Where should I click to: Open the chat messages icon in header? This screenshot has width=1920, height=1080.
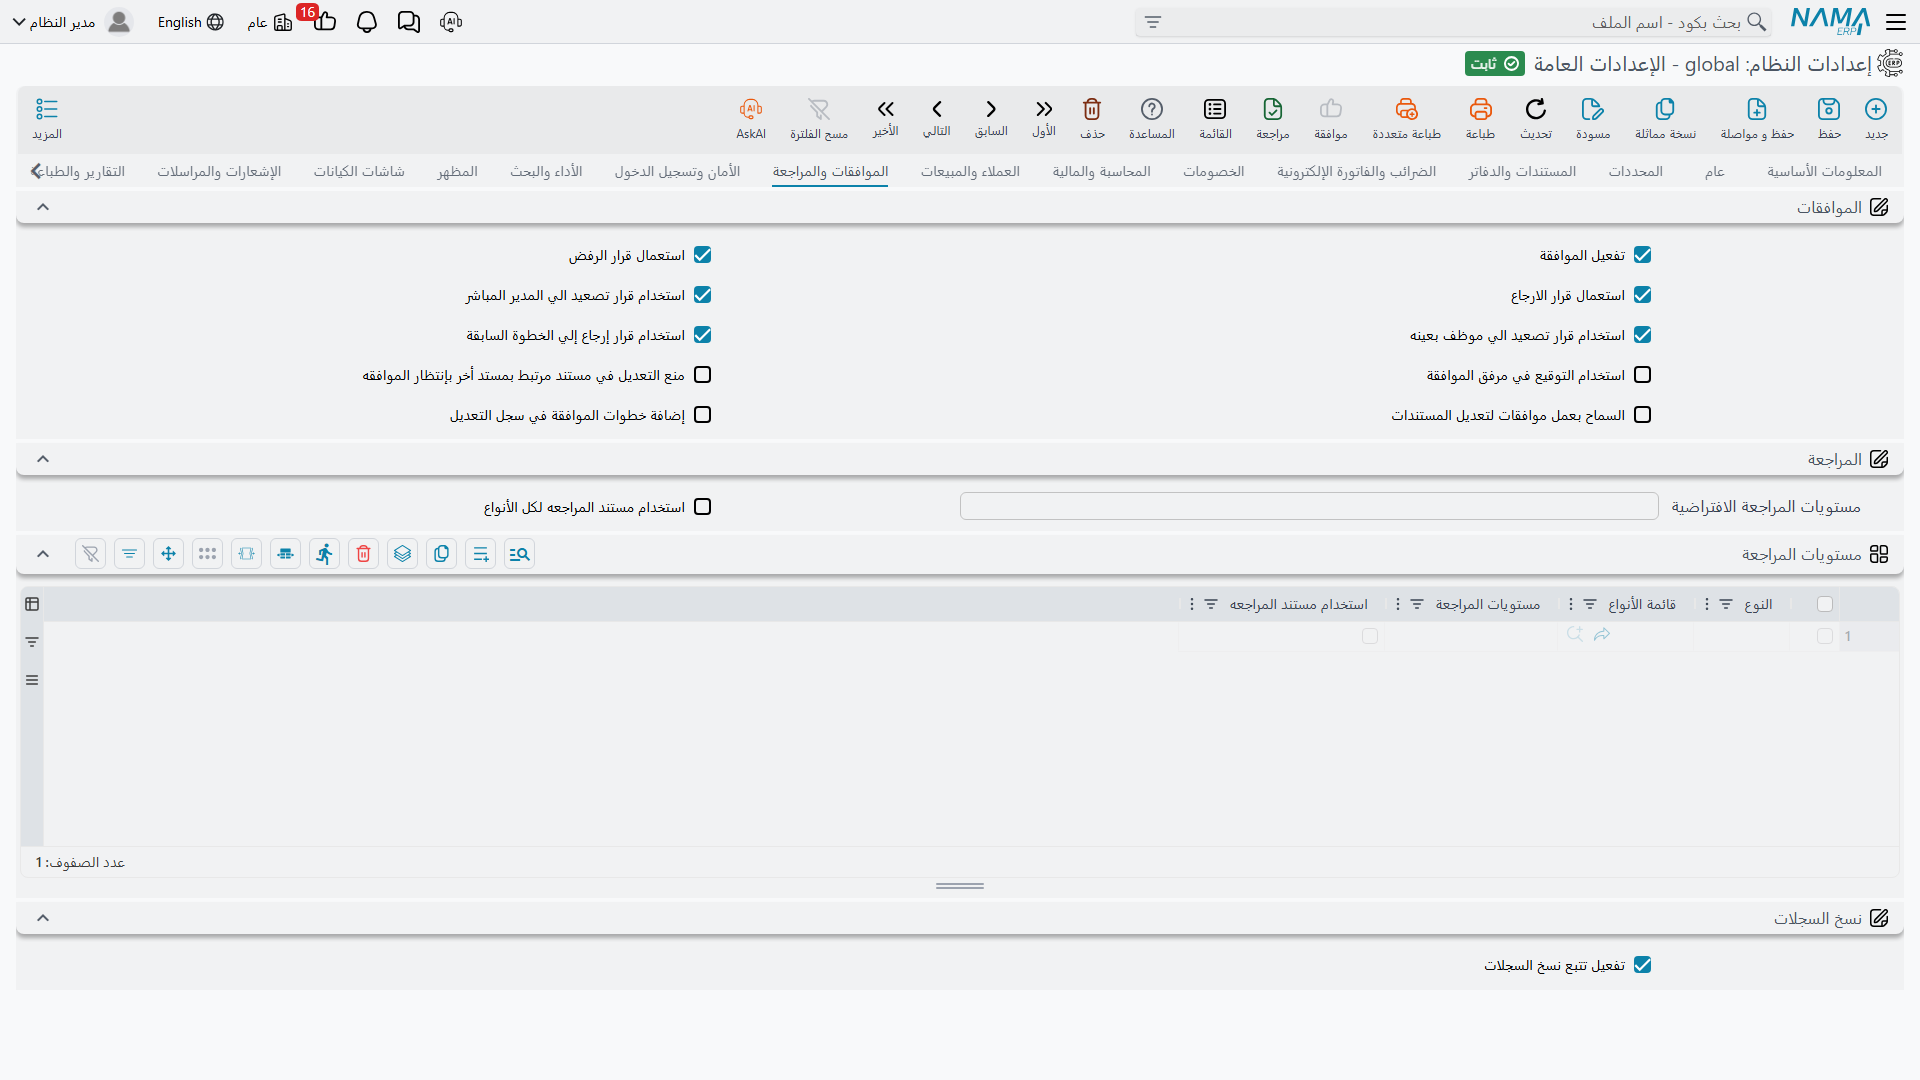point(409,22)
